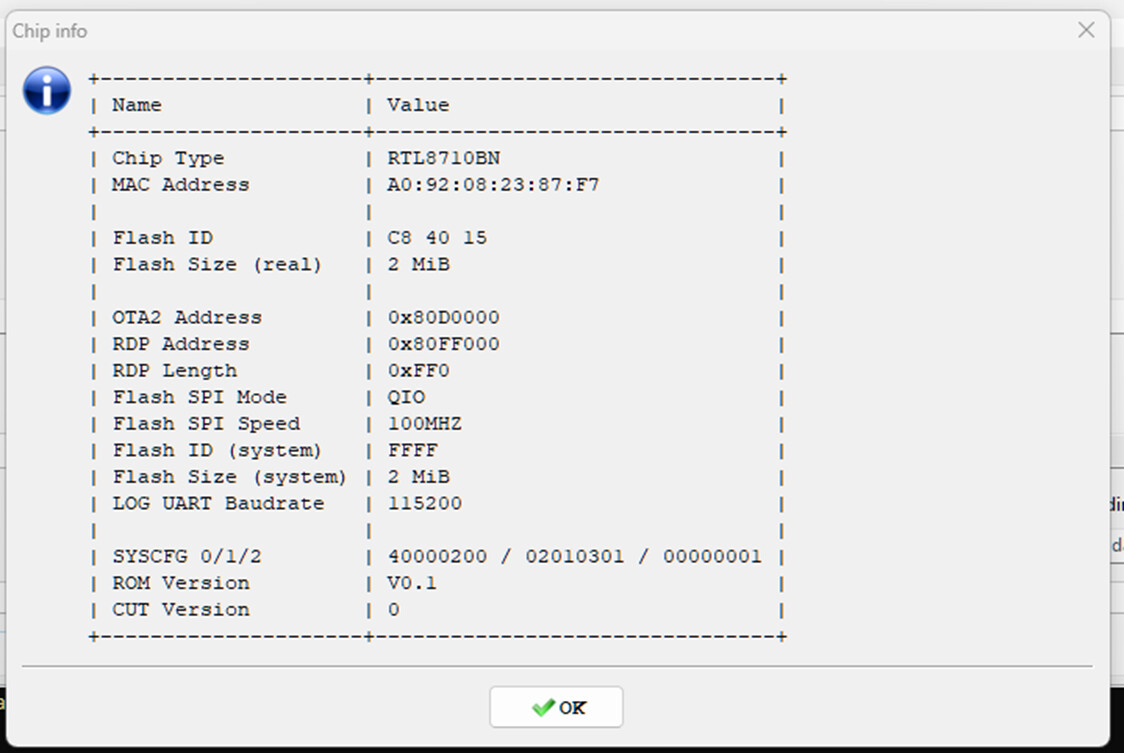Click the RDP Length value 0xFF0
Image resolution: width=1124 pixels, height=753 pixels.
(419, 370)
